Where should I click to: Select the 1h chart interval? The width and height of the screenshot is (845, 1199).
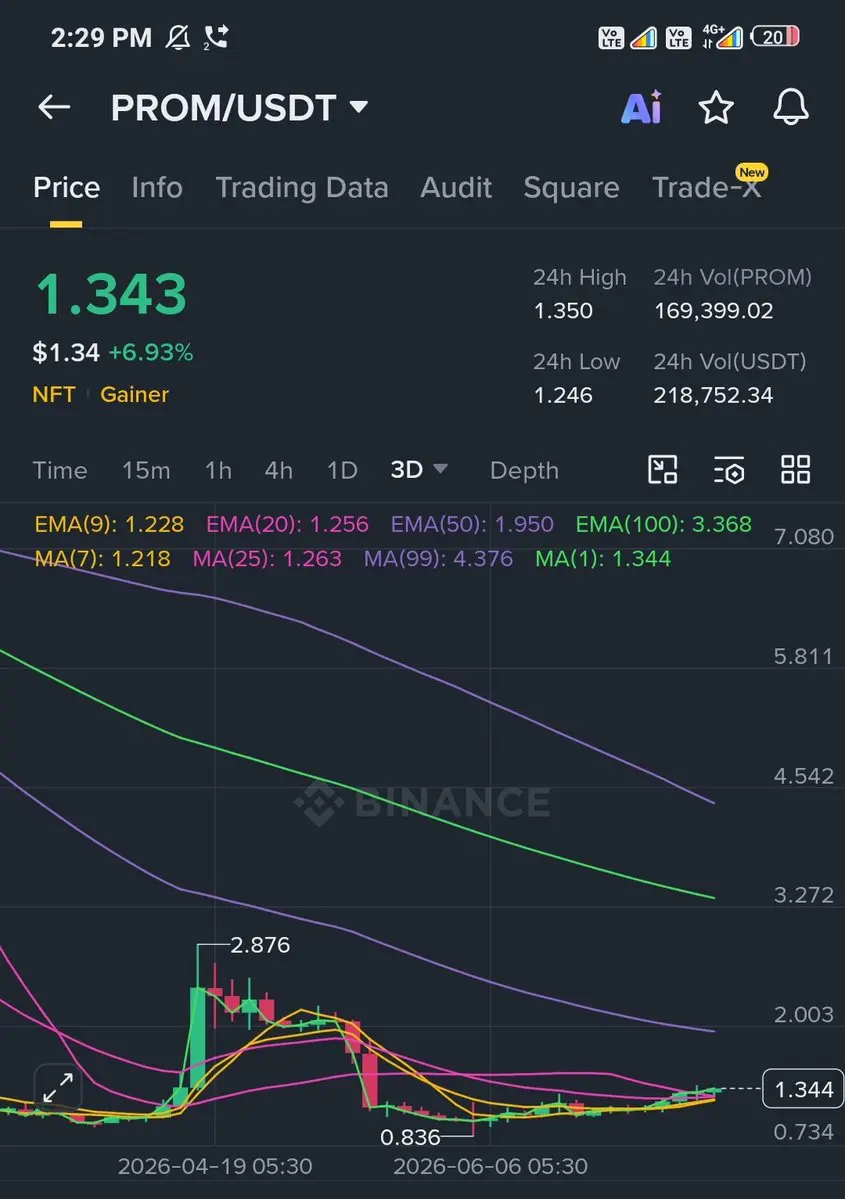pos(218,470)
